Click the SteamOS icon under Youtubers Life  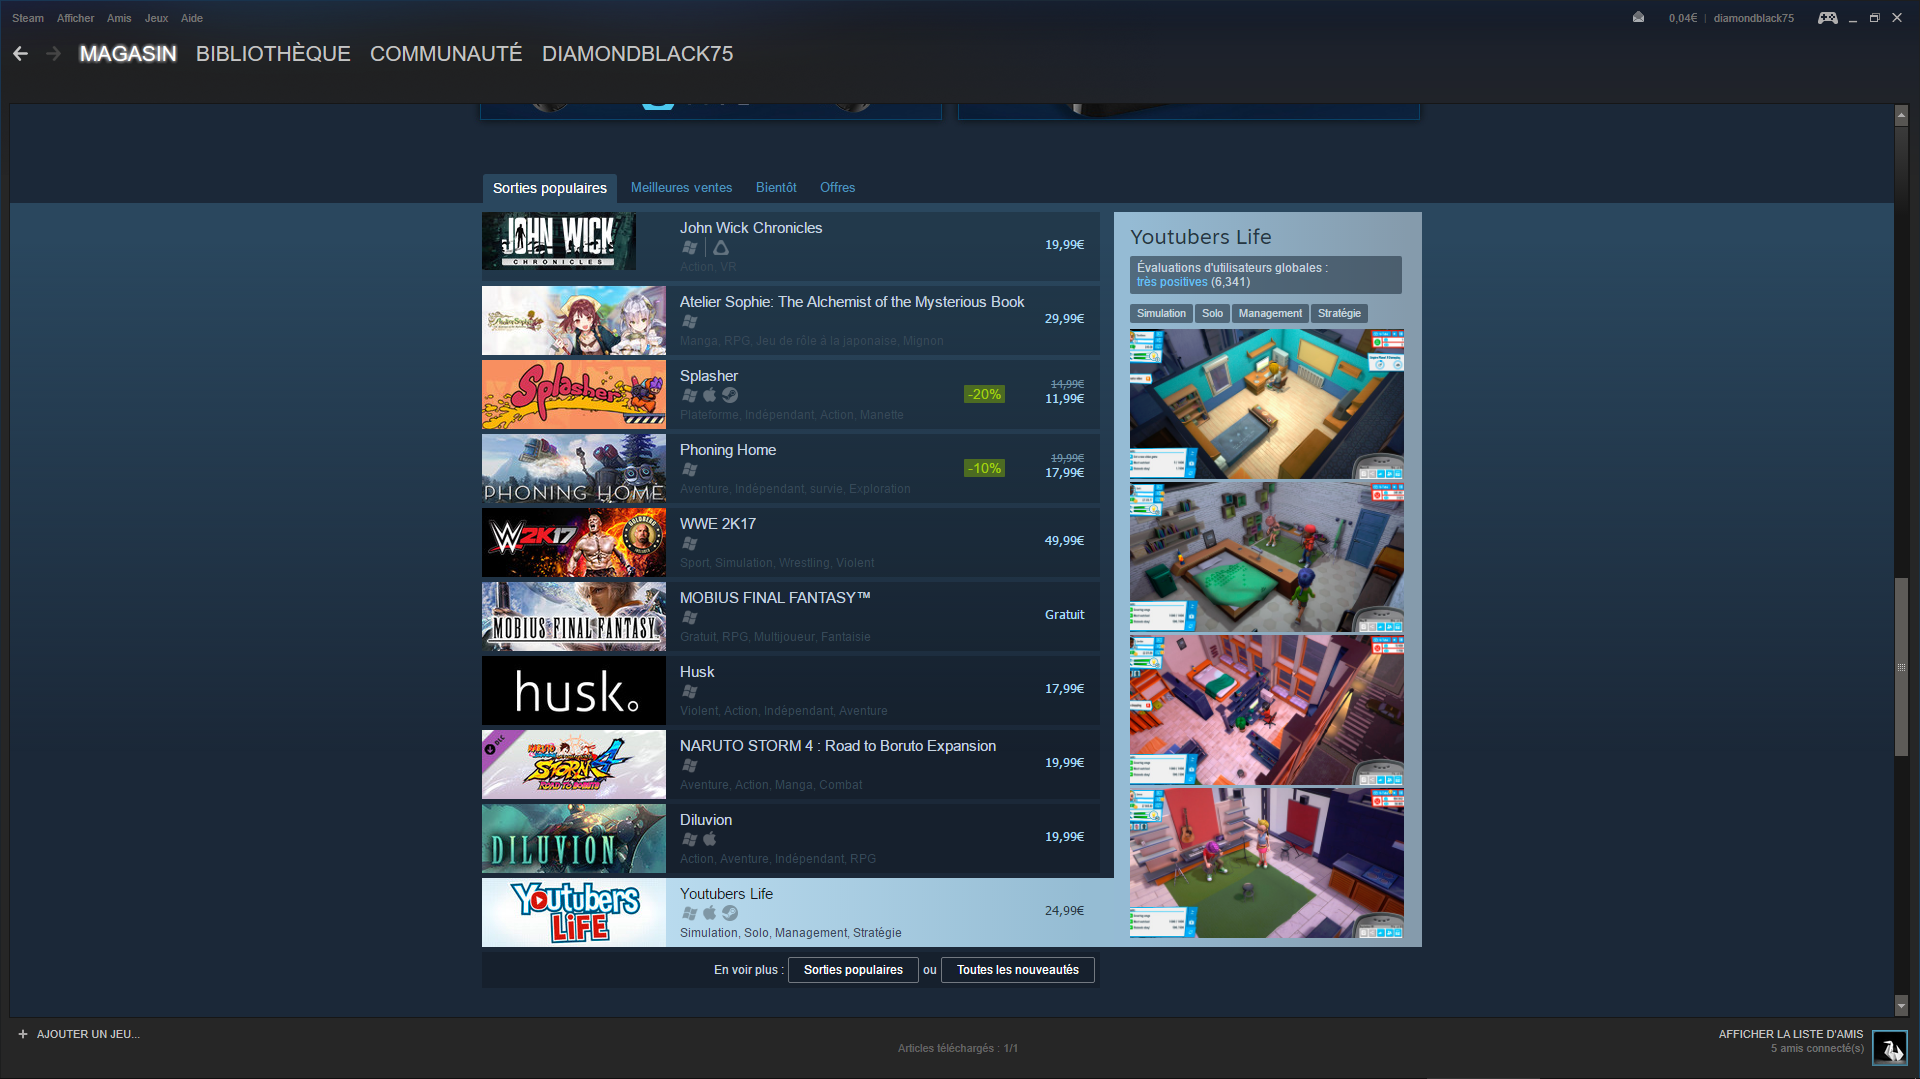tap(730, 913)
